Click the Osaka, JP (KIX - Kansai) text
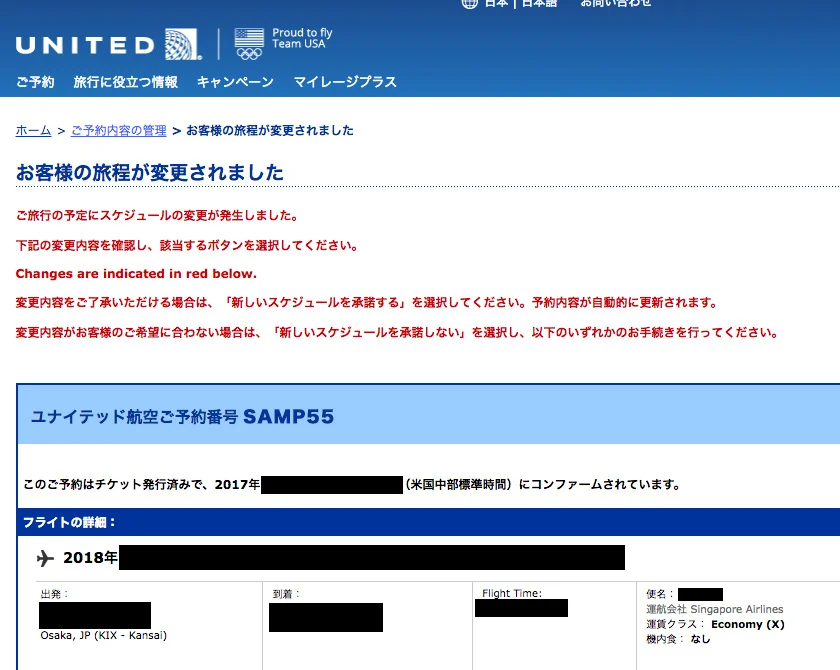Screen dimensions: 840x670 coord(103,635)
